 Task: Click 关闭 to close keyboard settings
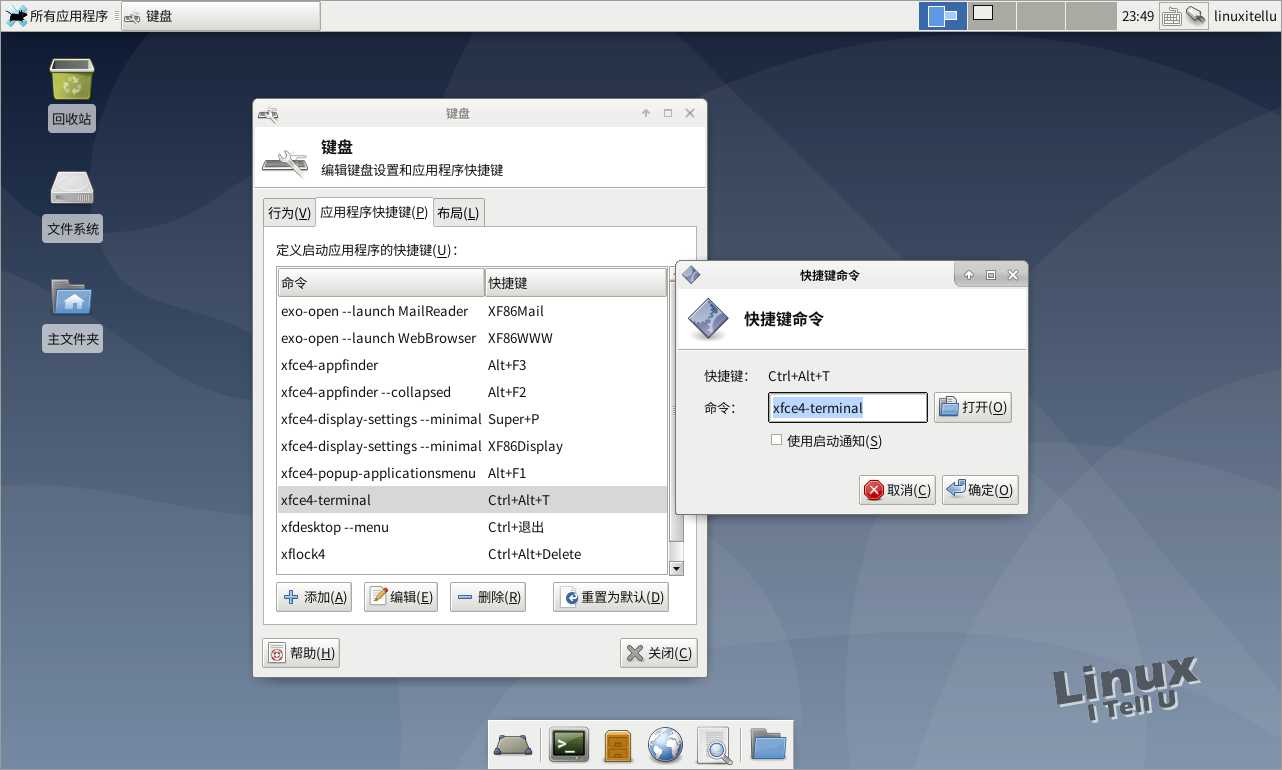click(x=659, y=653)
